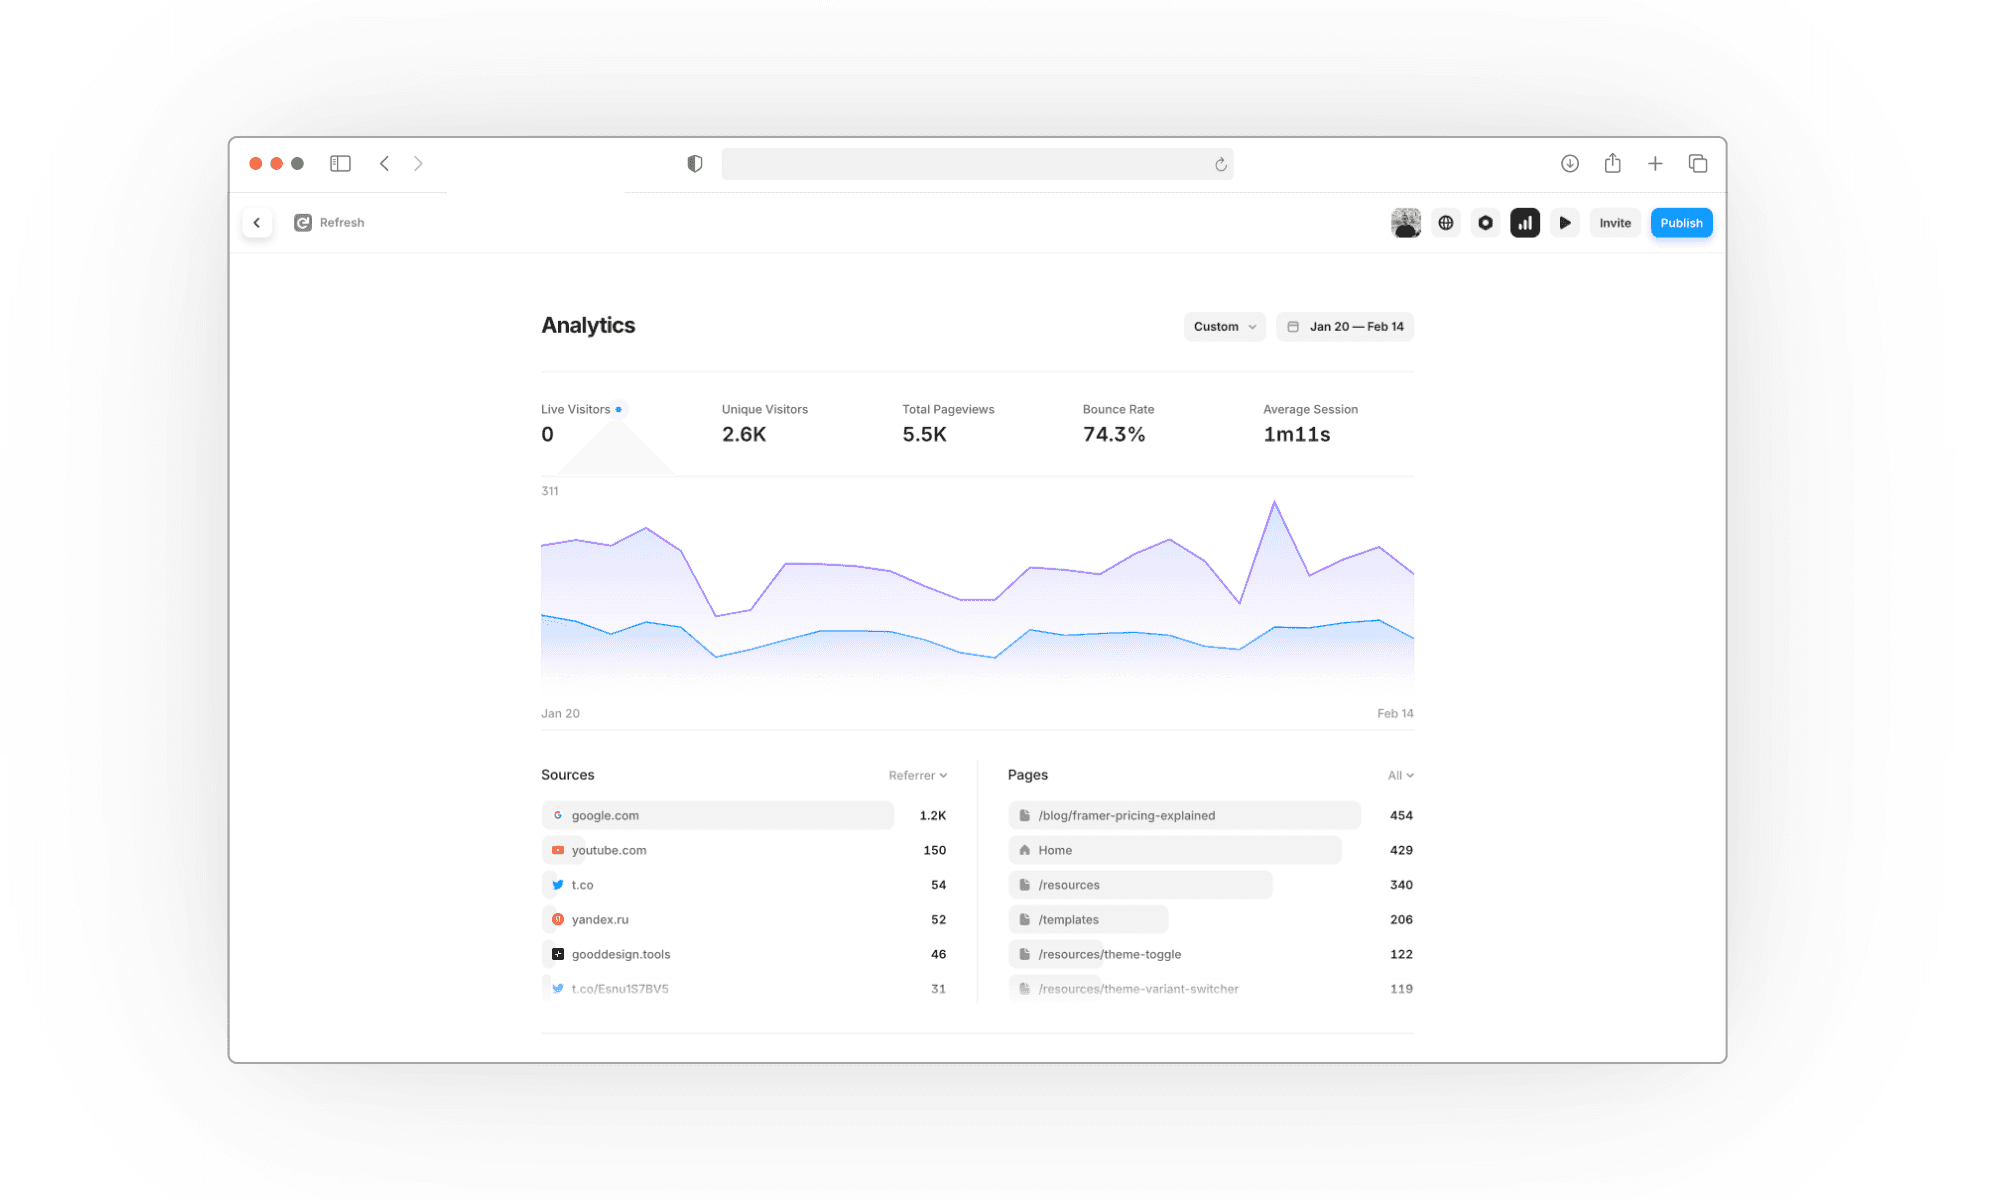Expand the Referrer sources dropdown
This screenshot has width=2000, height=1200.
(917, 776)
